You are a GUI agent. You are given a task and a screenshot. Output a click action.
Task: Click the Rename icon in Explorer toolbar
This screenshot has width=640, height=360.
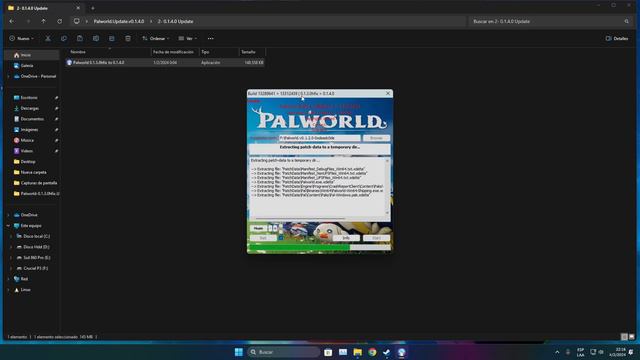pyautogui.click(x=96, y=38)
